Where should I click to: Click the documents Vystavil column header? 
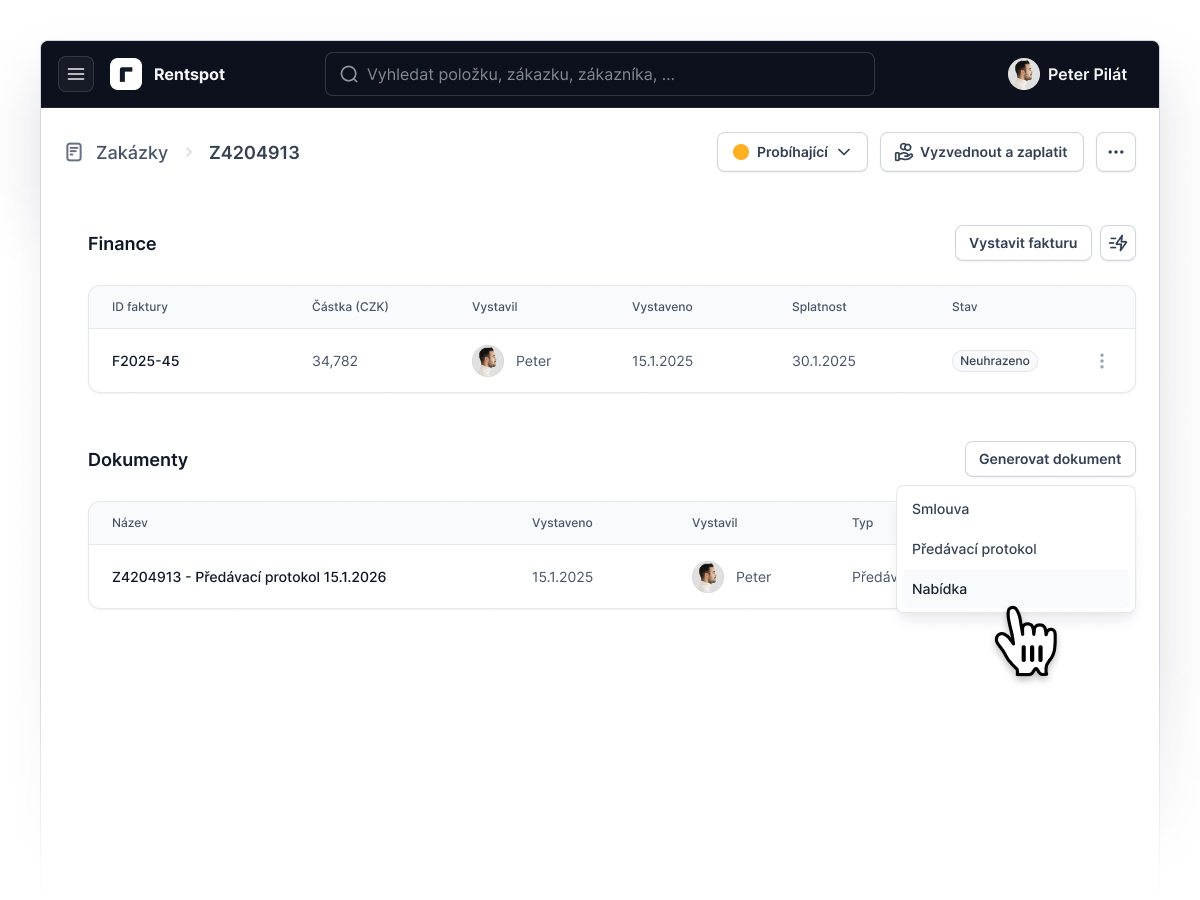[x=715, y=523]
